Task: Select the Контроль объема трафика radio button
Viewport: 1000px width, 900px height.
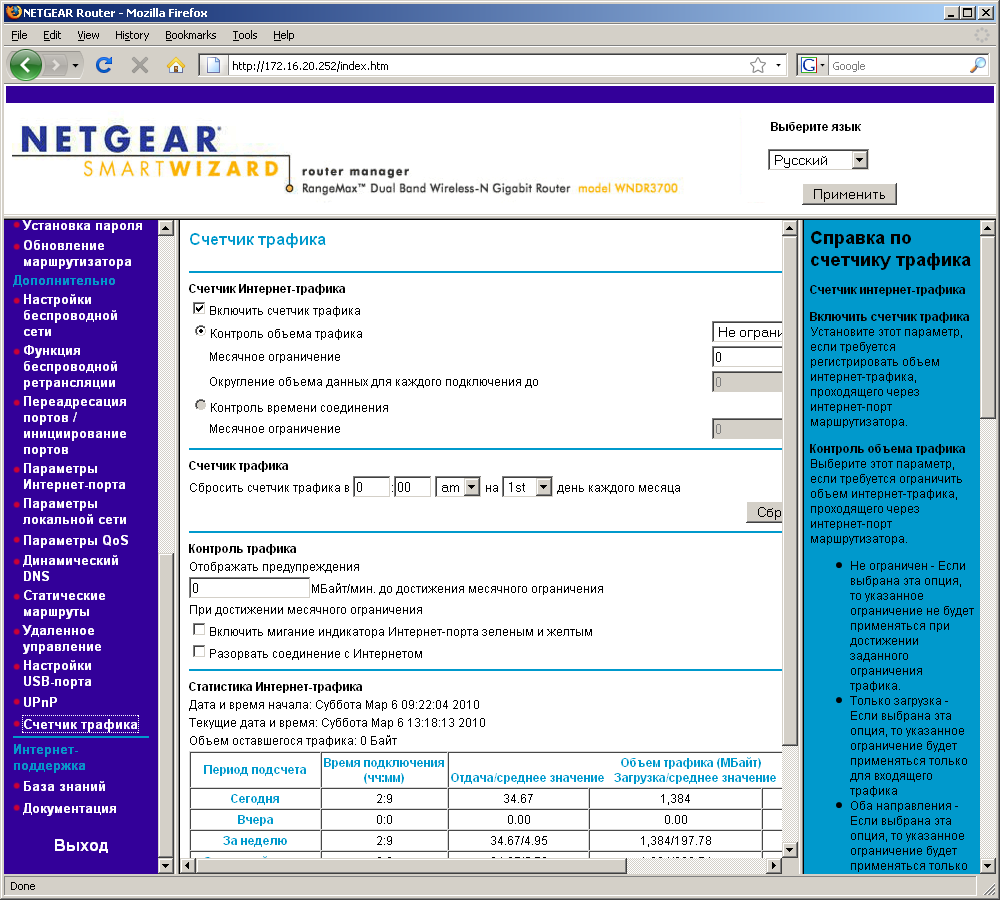Action: pos(200,332)
